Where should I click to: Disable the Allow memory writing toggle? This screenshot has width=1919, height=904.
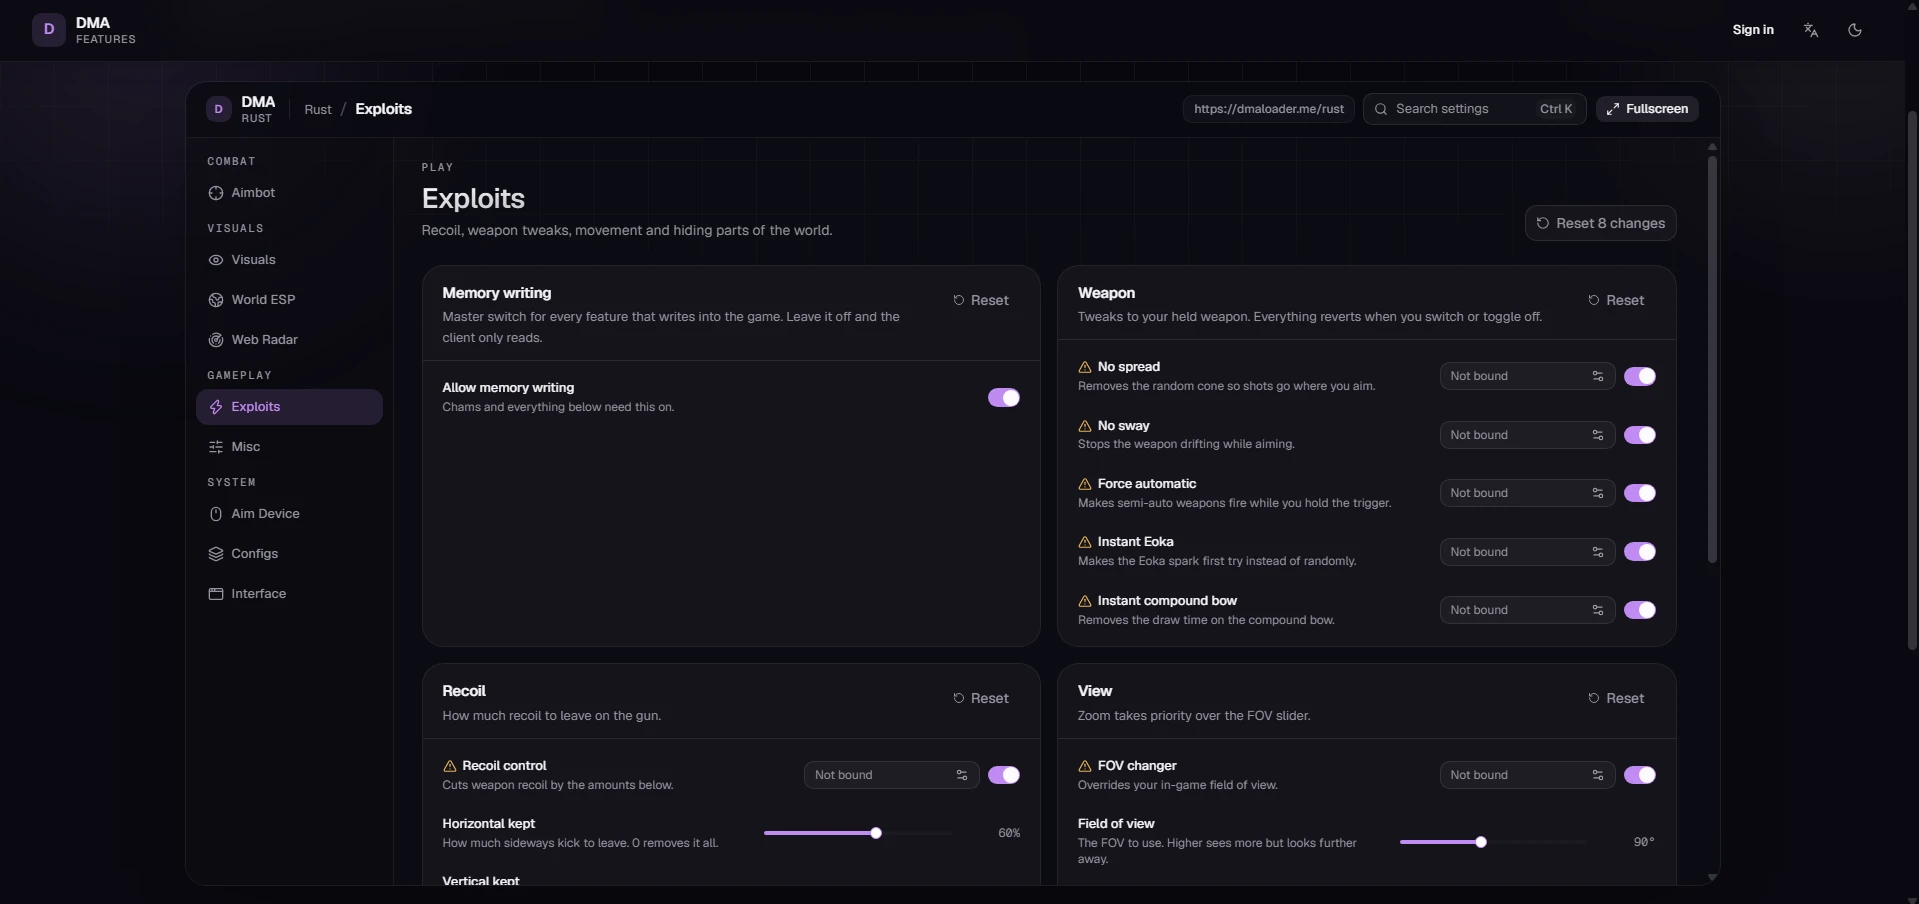point(1004,398)
